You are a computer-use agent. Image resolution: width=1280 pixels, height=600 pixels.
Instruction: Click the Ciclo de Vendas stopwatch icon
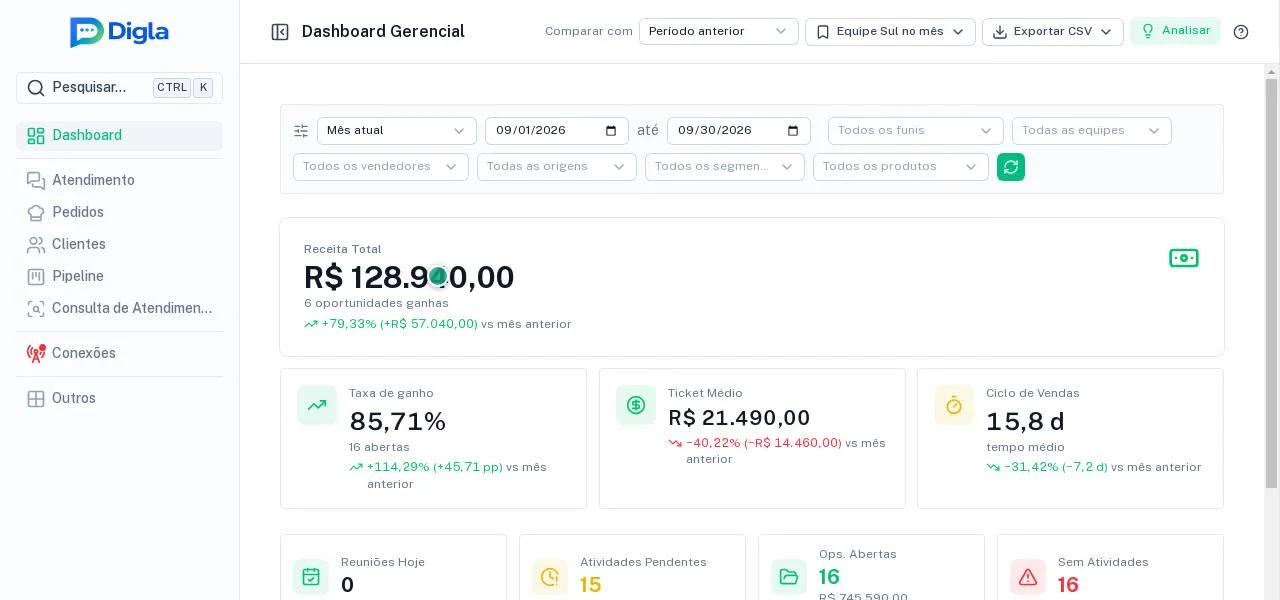954,405
